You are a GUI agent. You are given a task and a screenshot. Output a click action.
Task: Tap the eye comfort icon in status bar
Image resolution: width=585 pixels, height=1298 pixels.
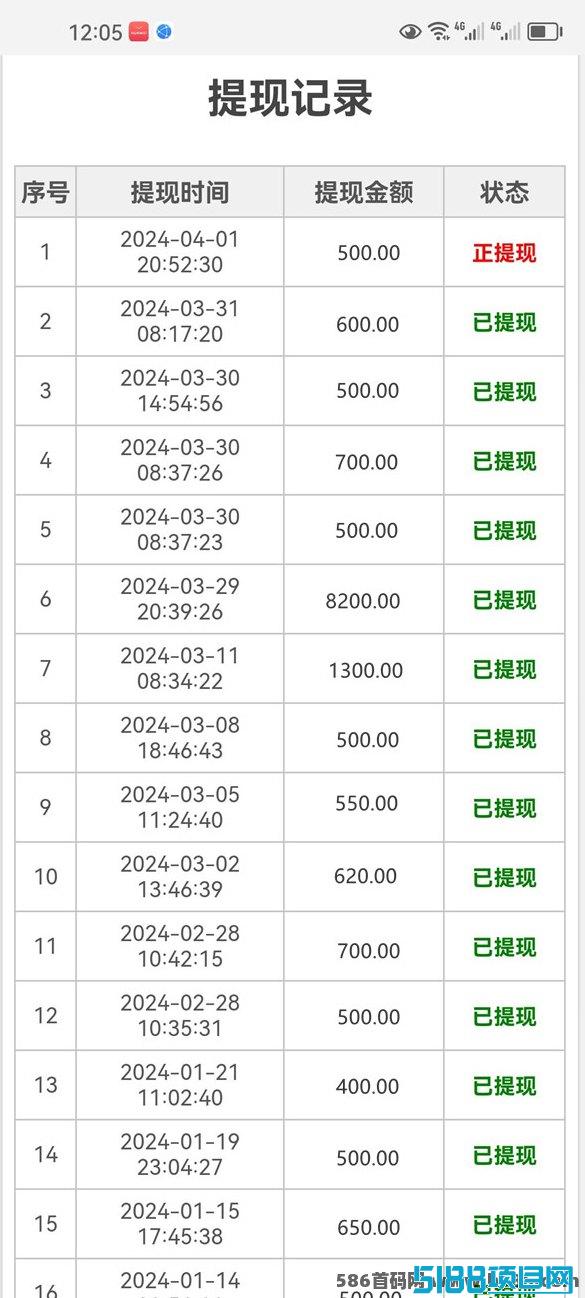coord(410,32)
